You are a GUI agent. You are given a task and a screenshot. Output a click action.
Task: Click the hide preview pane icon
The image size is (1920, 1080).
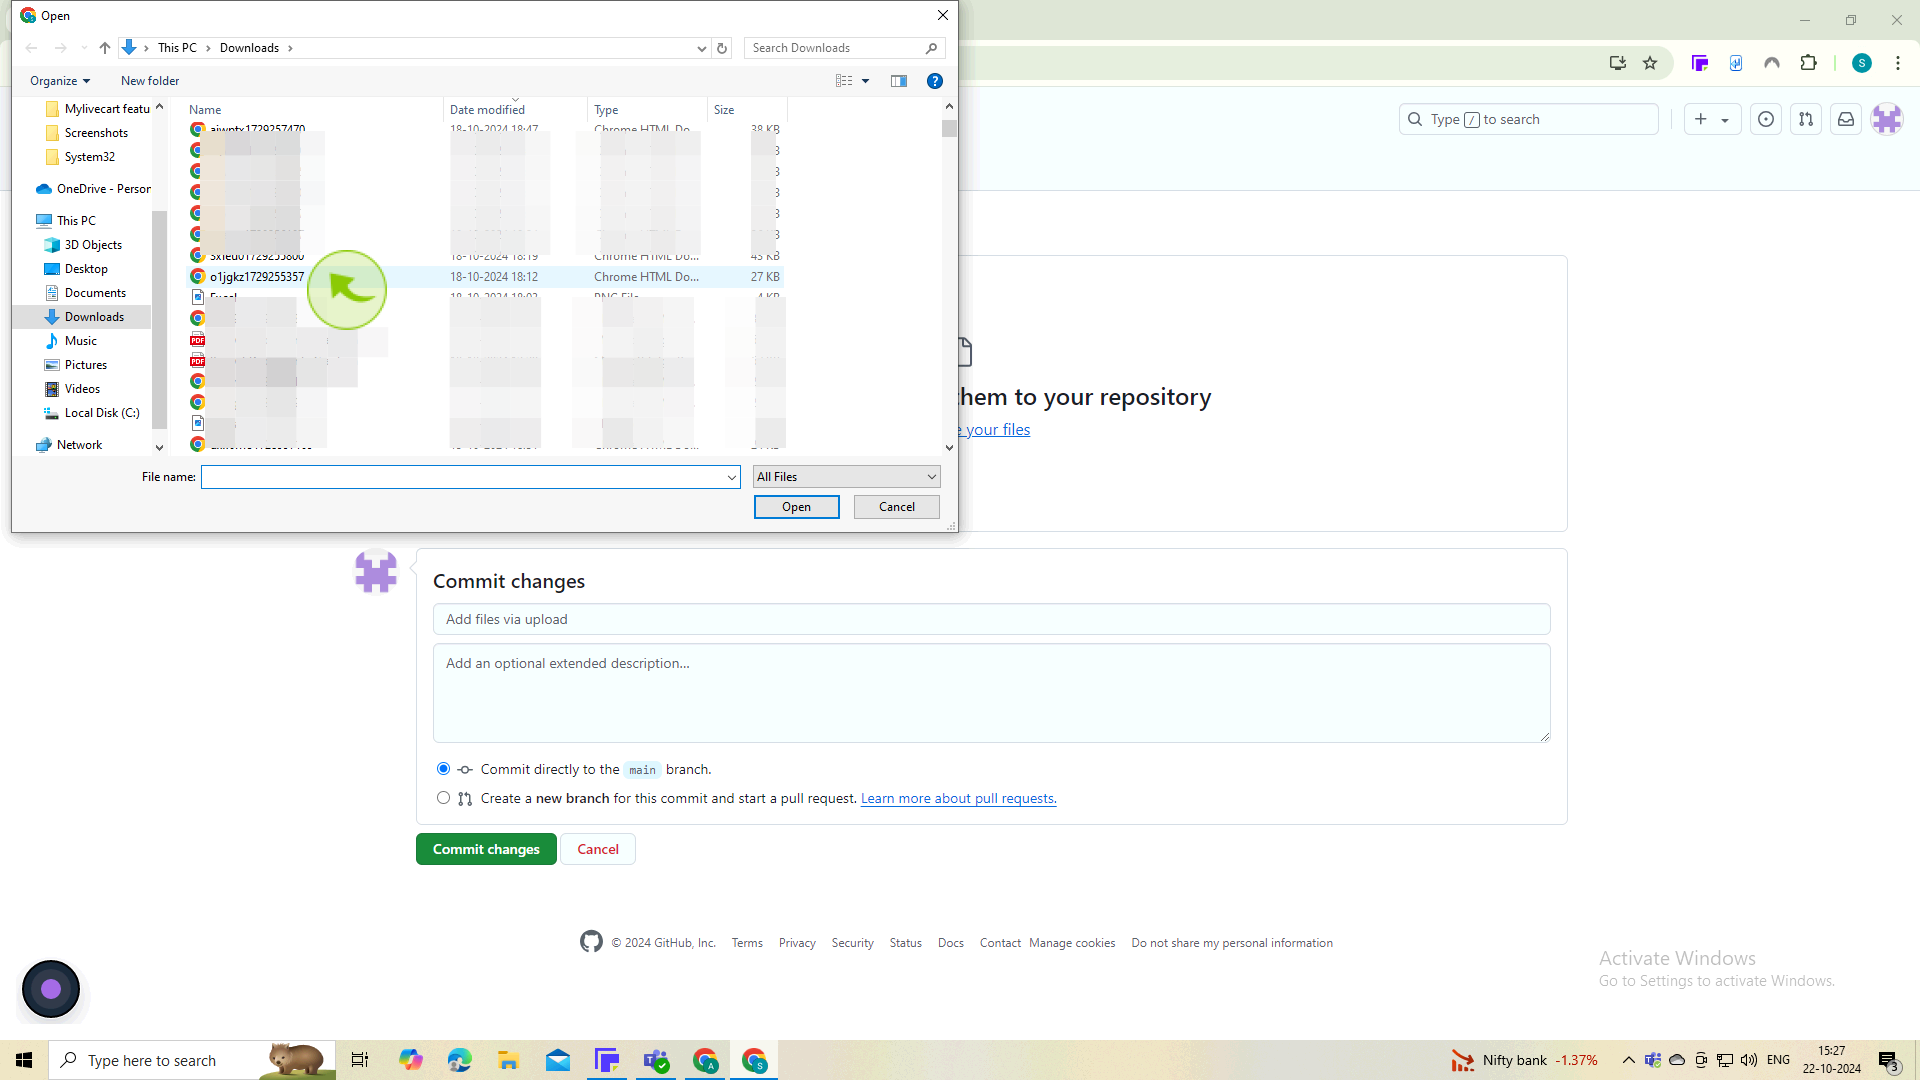pyautogui.click(x=898, y=80)
